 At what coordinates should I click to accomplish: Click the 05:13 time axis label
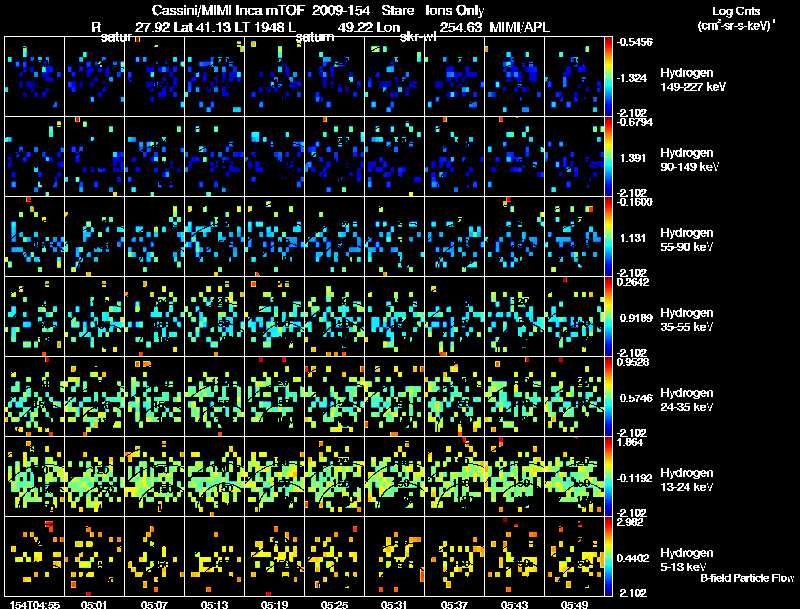click(214, 605)
